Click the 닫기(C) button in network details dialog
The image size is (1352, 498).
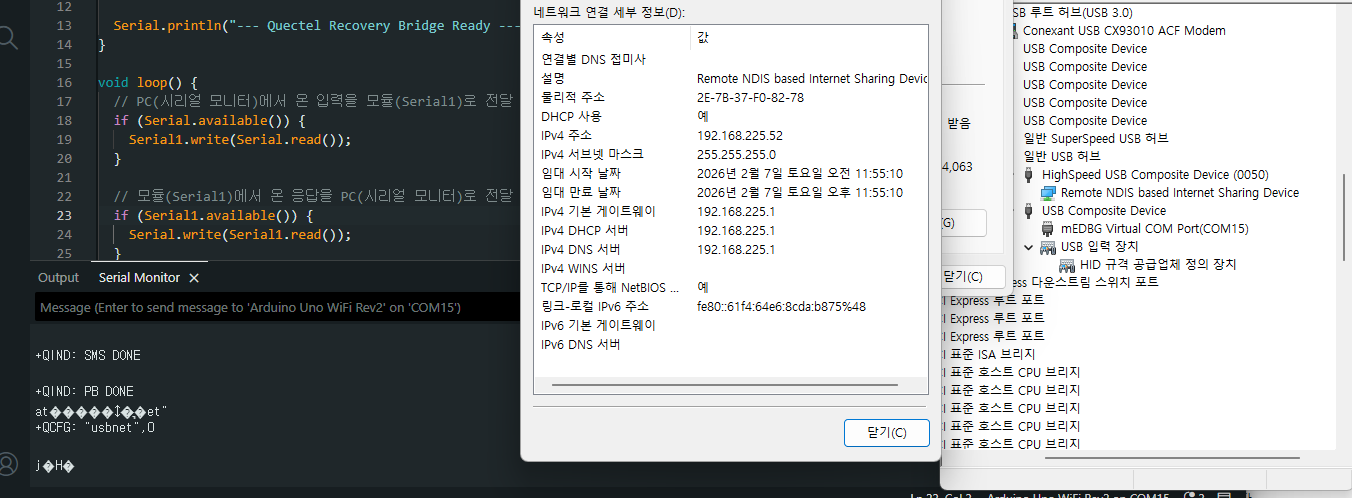[x=886, y=433]
